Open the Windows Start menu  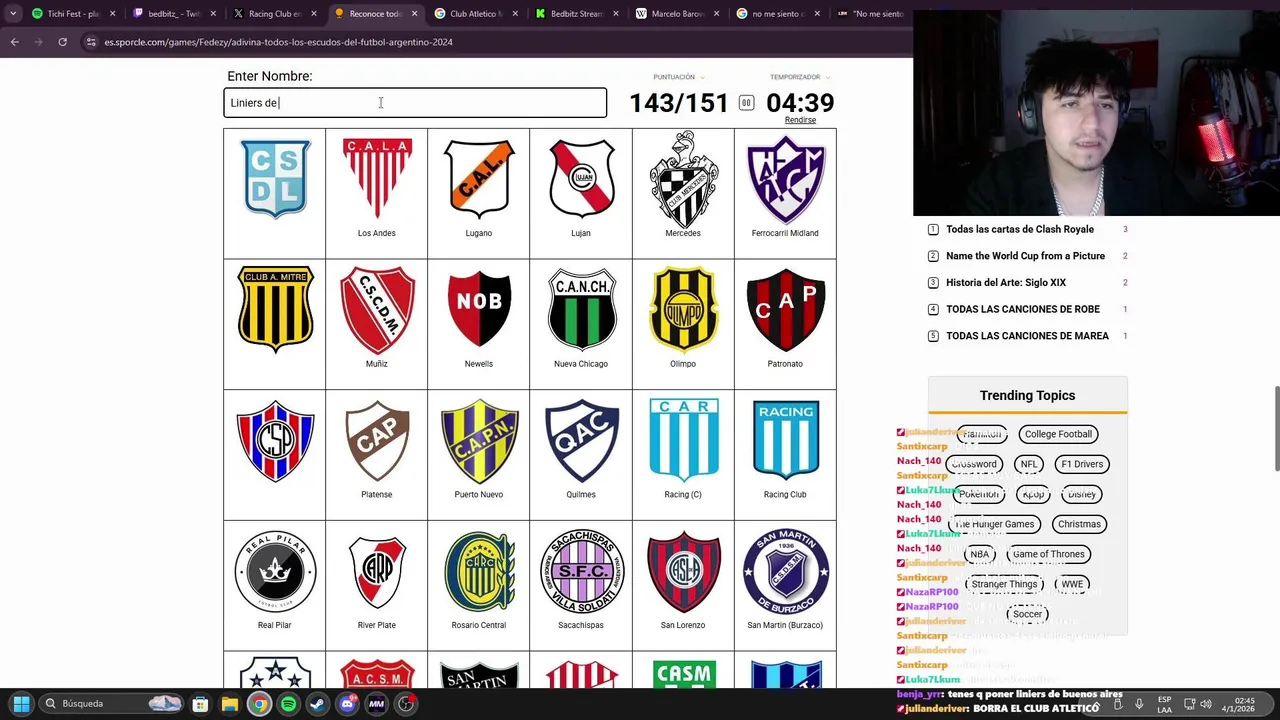click(x=21, y=704)
